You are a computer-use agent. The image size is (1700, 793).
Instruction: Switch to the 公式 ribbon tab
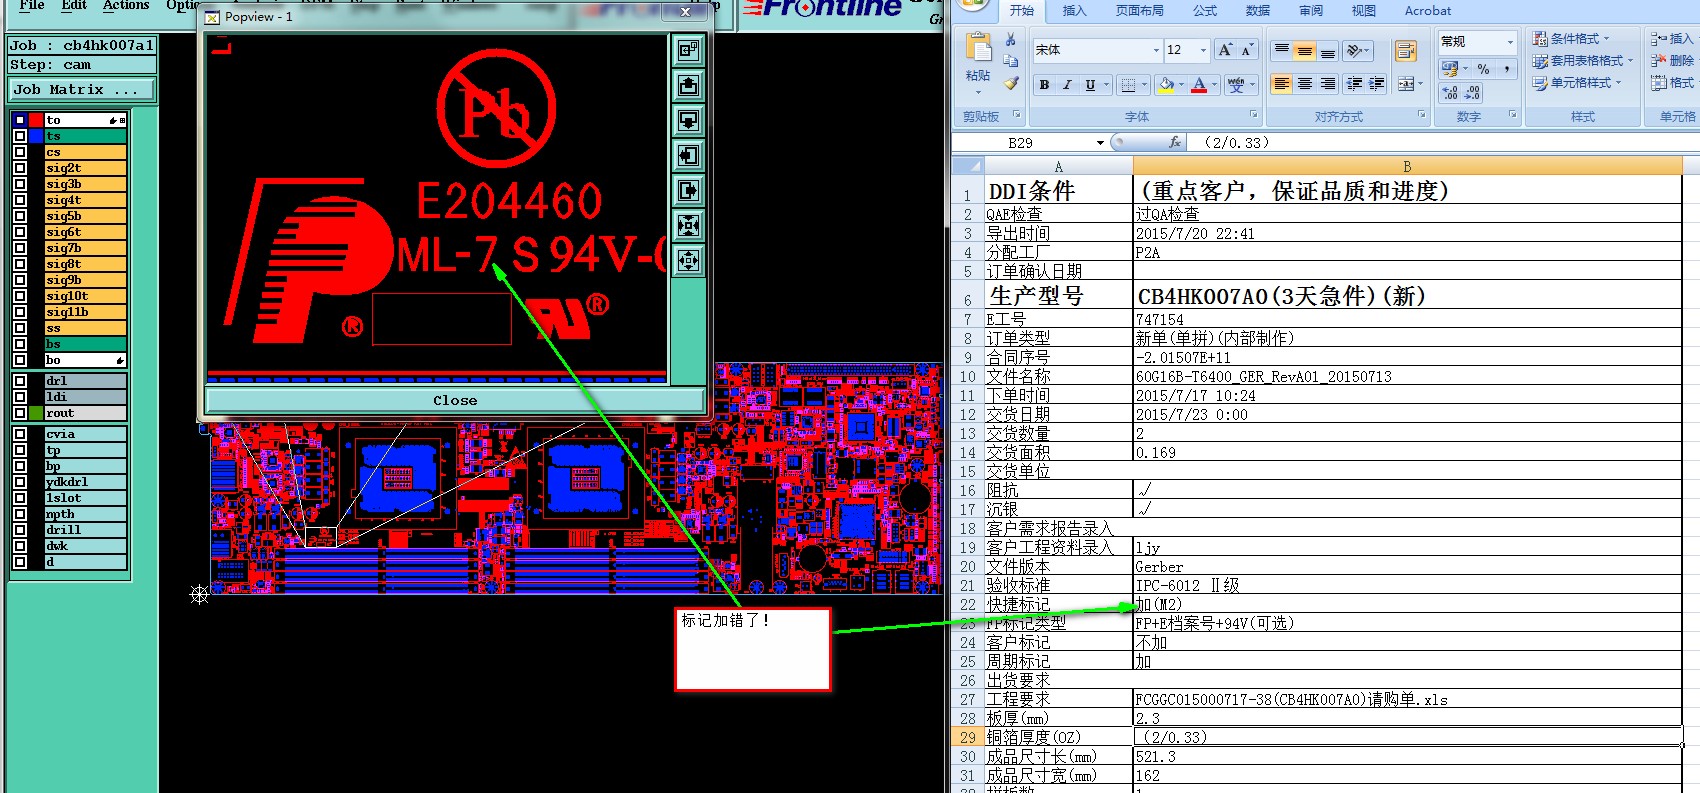(x=1205, y=11)
